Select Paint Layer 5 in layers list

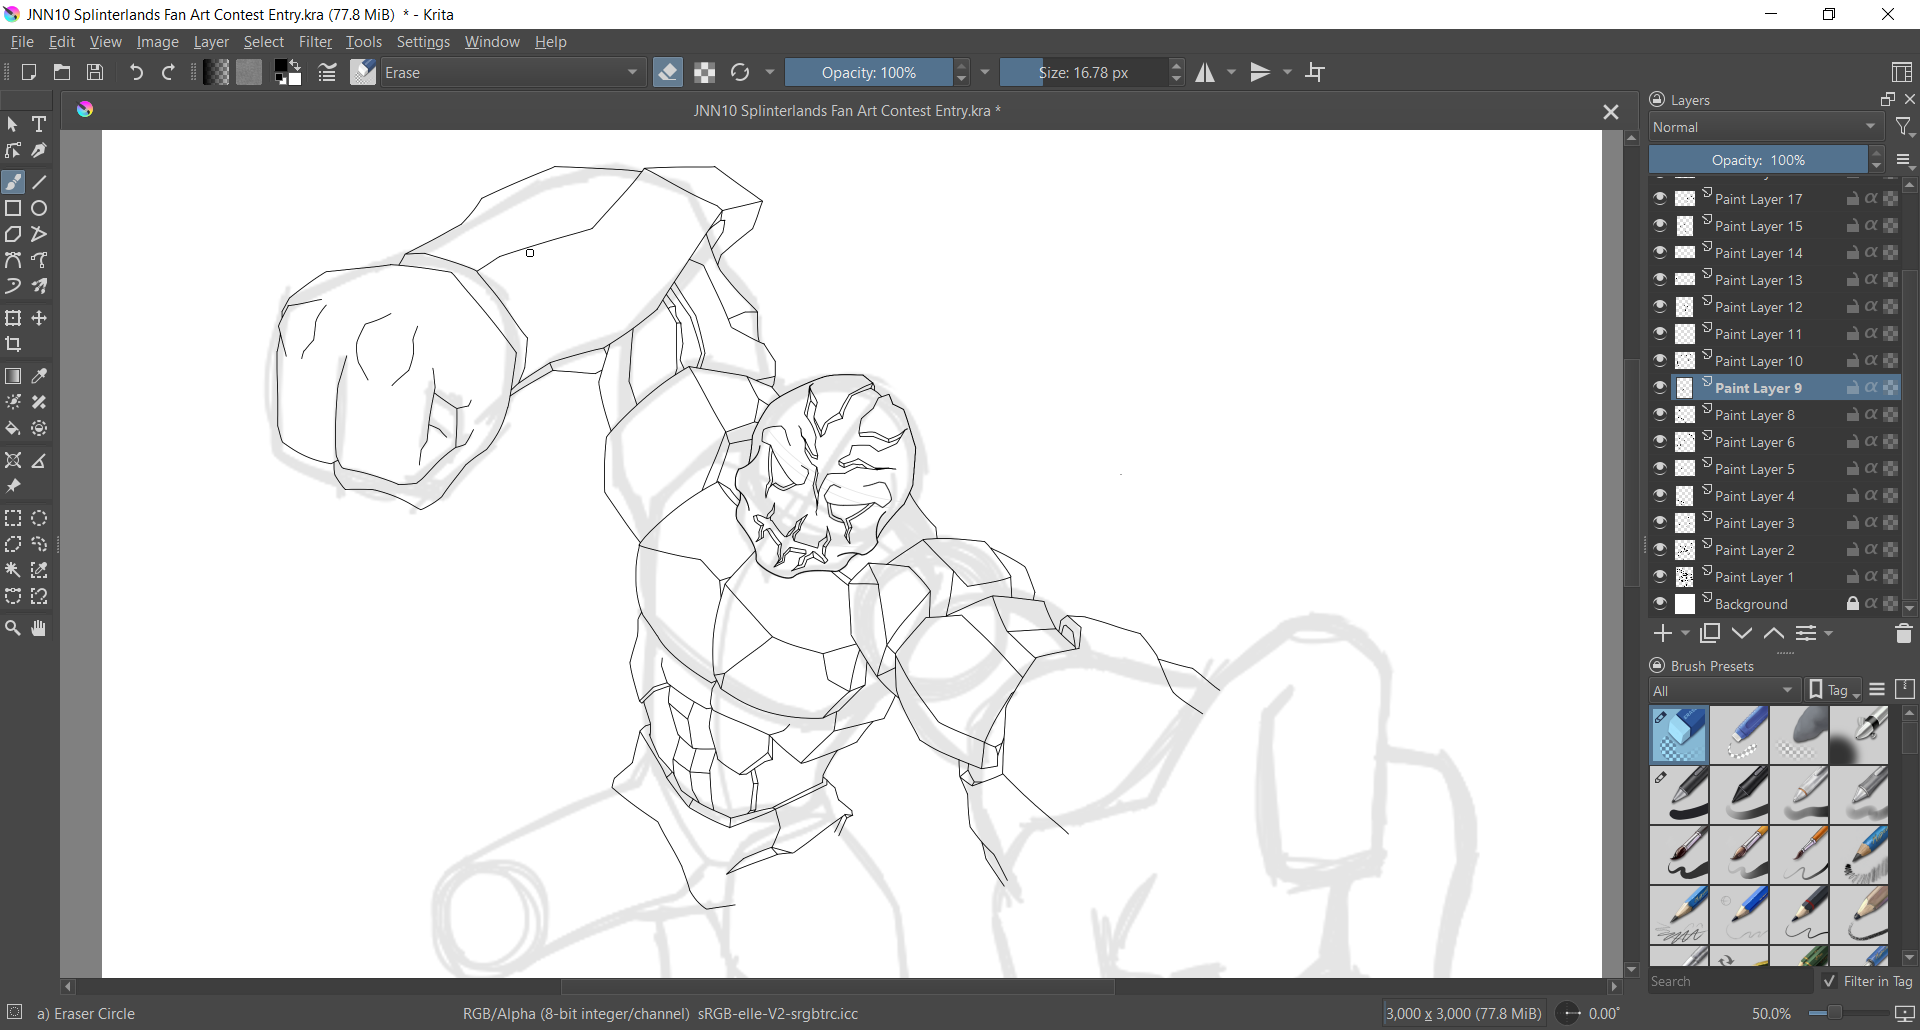1755,469
